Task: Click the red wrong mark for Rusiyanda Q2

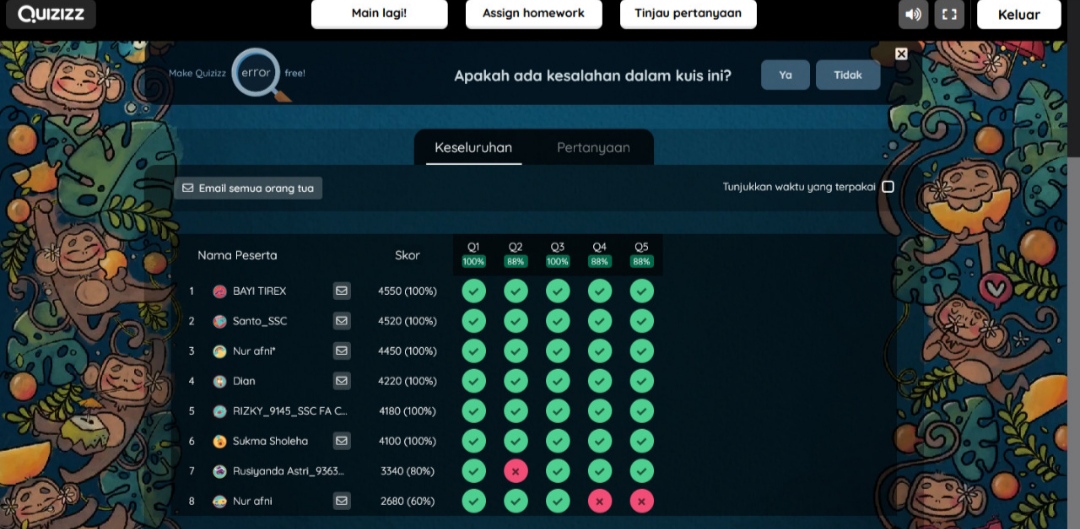Action: [516, 471]
